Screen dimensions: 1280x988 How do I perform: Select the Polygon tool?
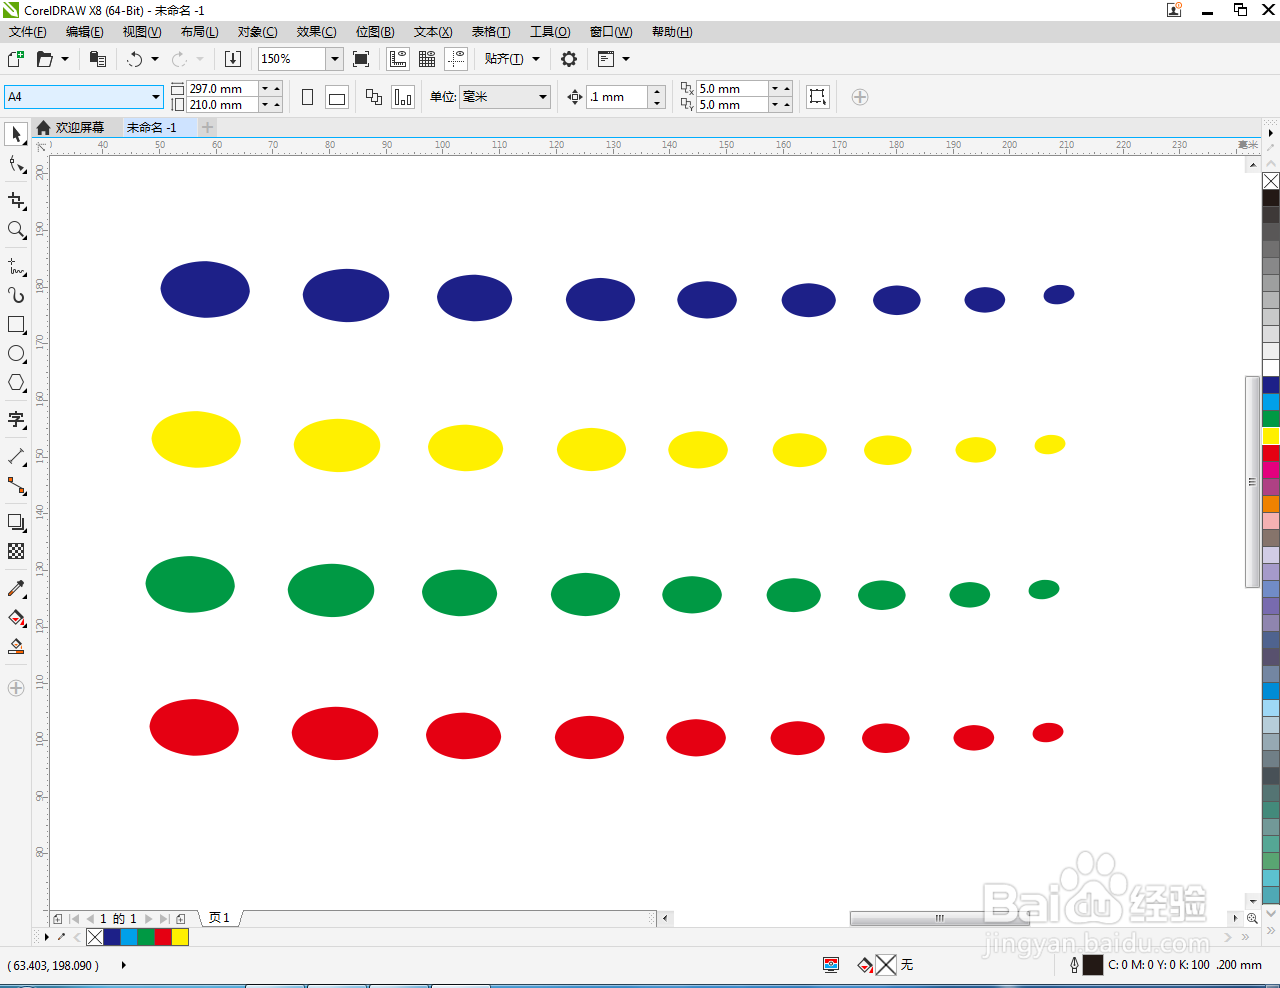click(x=16, y=383)
